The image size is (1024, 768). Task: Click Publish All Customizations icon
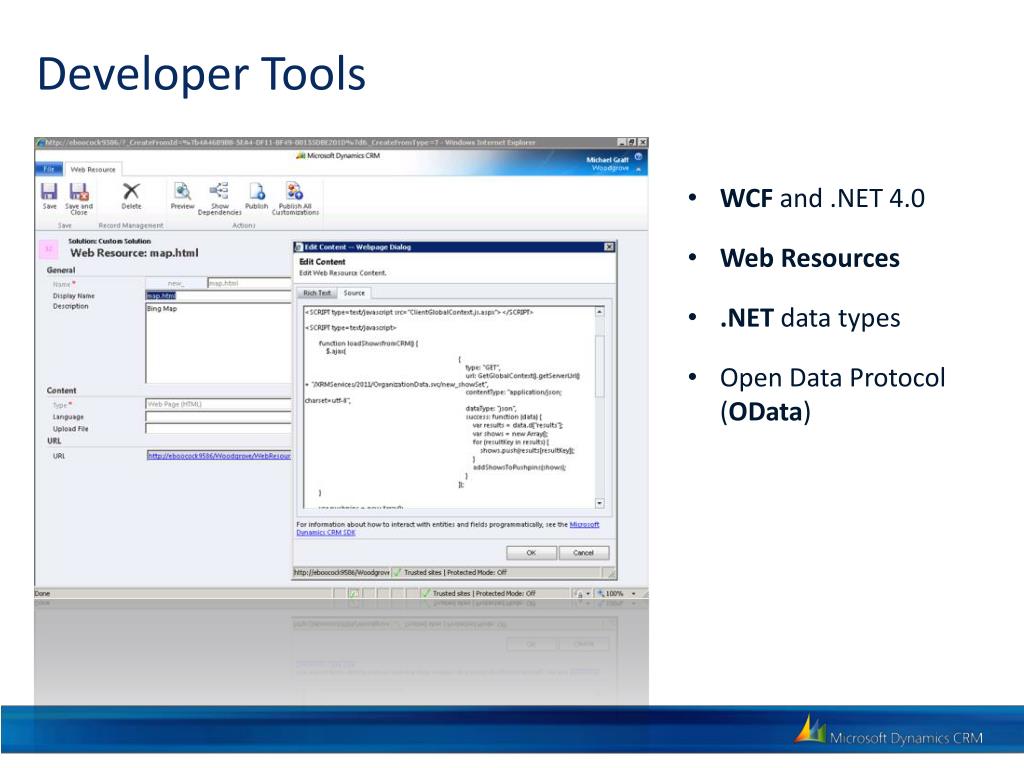click(295, 191)
